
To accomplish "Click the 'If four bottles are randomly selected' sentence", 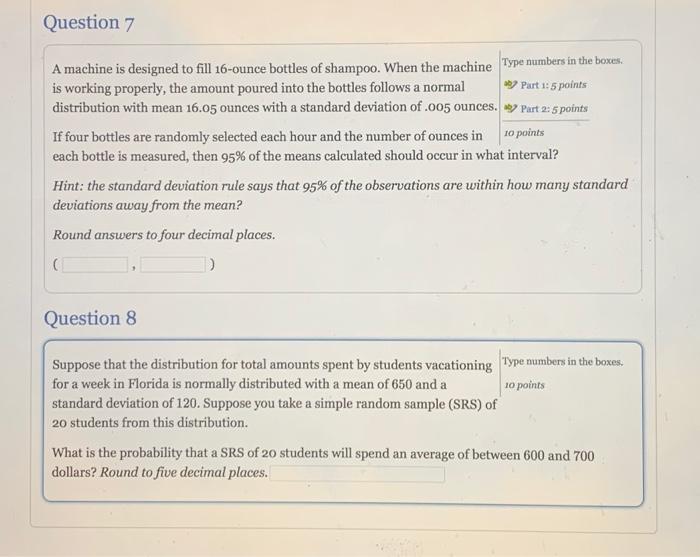I will click(x=305, y=146).
